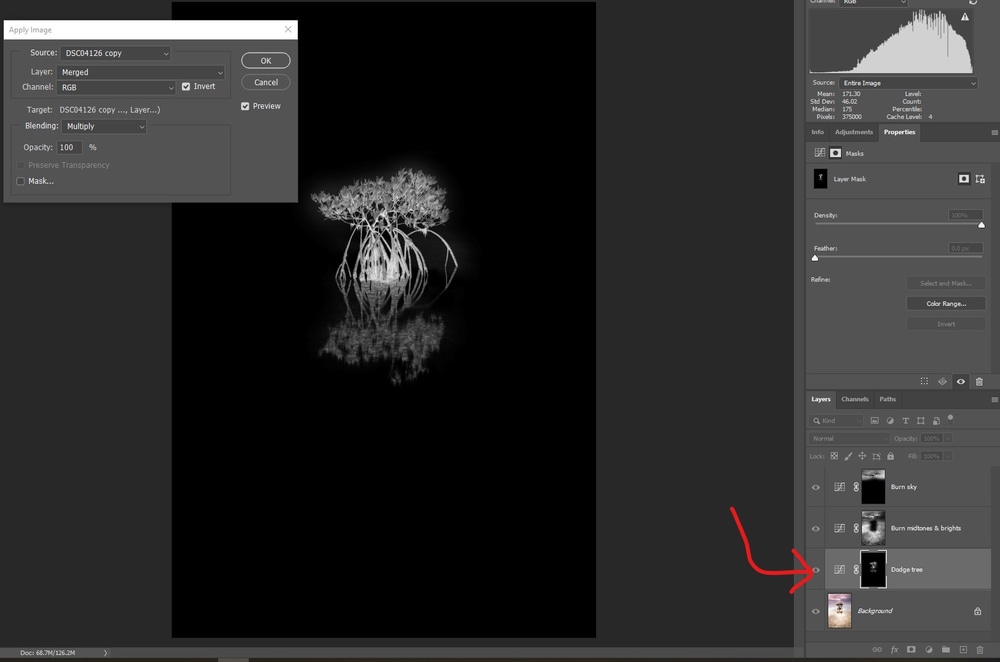This screenshot has width=1000, height=662.
Task: Load selection from mask icon
Action: click(924, 381)
